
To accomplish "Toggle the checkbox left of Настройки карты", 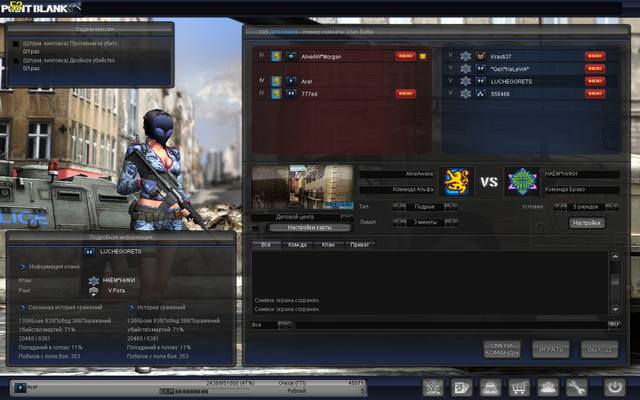I will 255,228.
